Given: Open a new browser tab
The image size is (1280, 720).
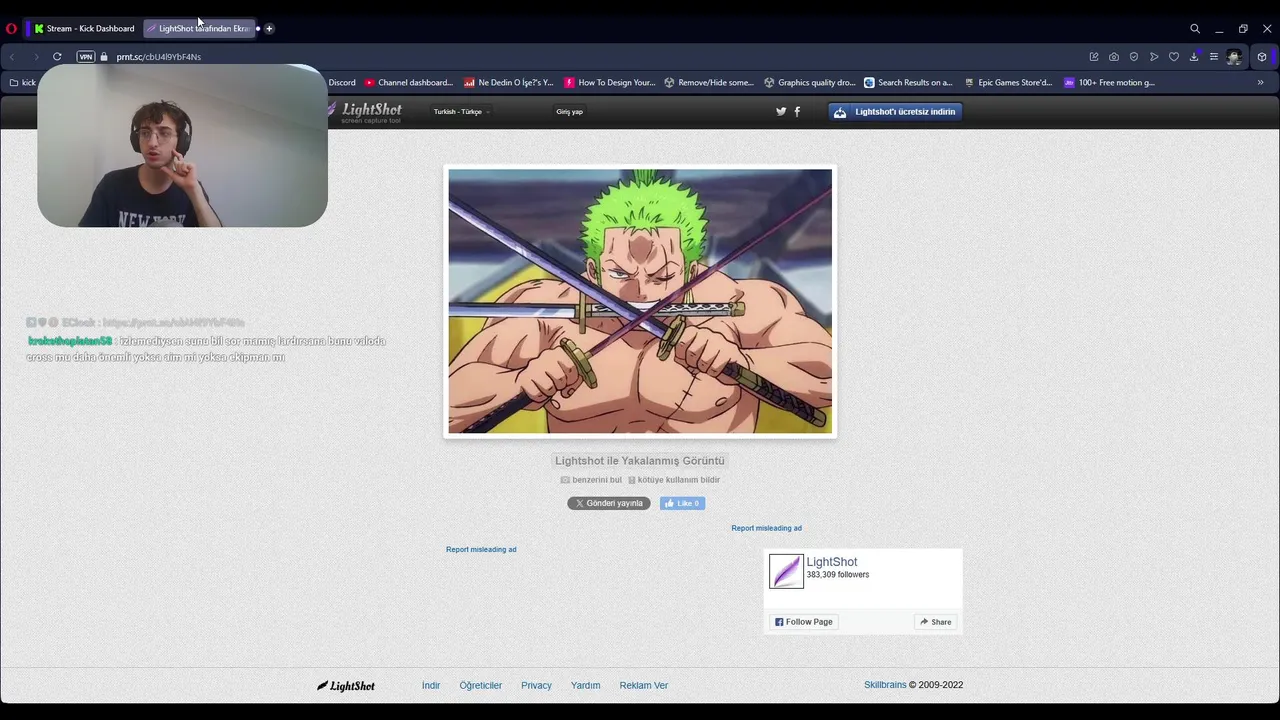Looking at the screenshot, I should (x=269, y=29).
